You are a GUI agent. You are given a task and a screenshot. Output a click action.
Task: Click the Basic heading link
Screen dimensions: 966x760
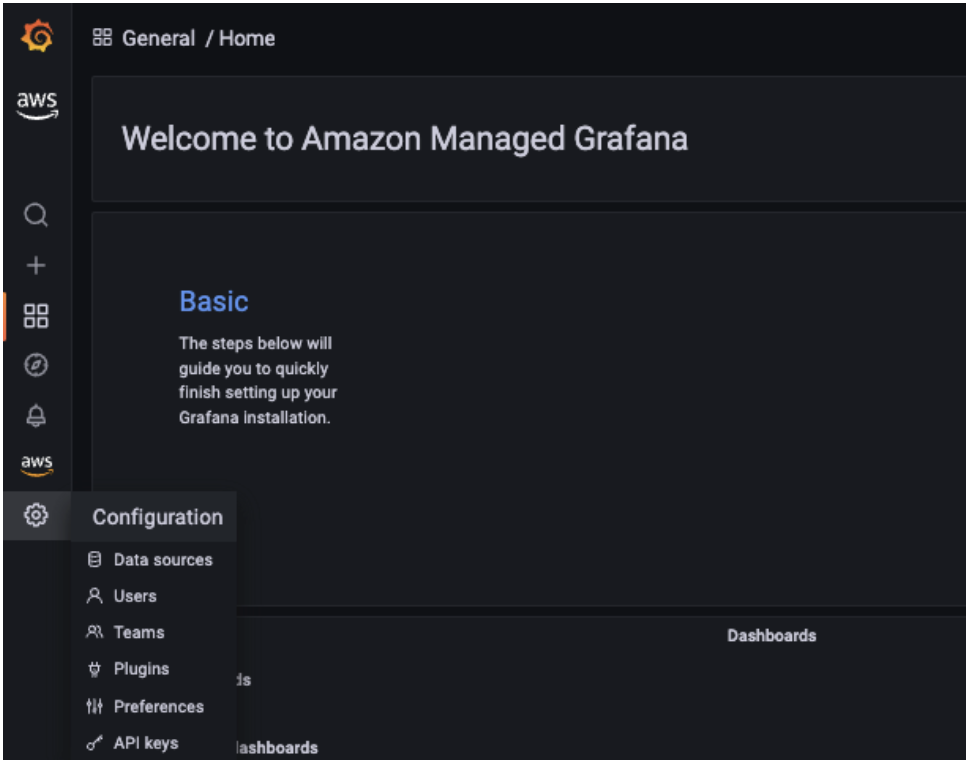pos(214,302)
